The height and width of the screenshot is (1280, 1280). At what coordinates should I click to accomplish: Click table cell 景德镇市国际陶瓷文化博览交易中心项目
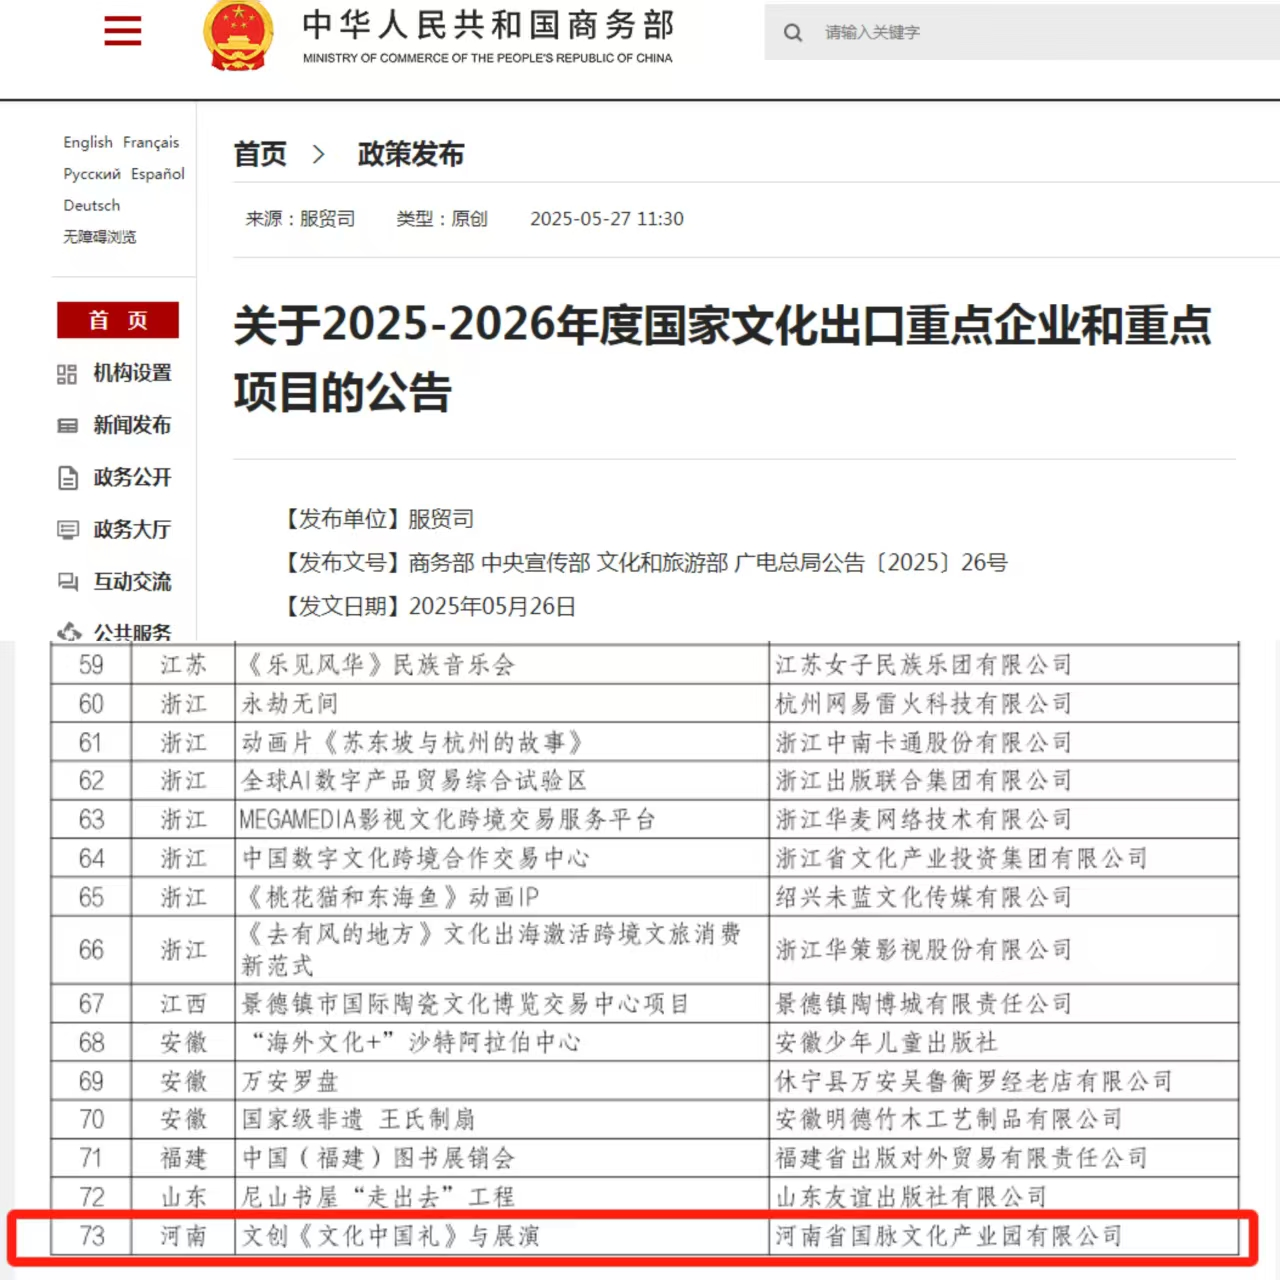pyautogui.click(x=502, y=1004)
